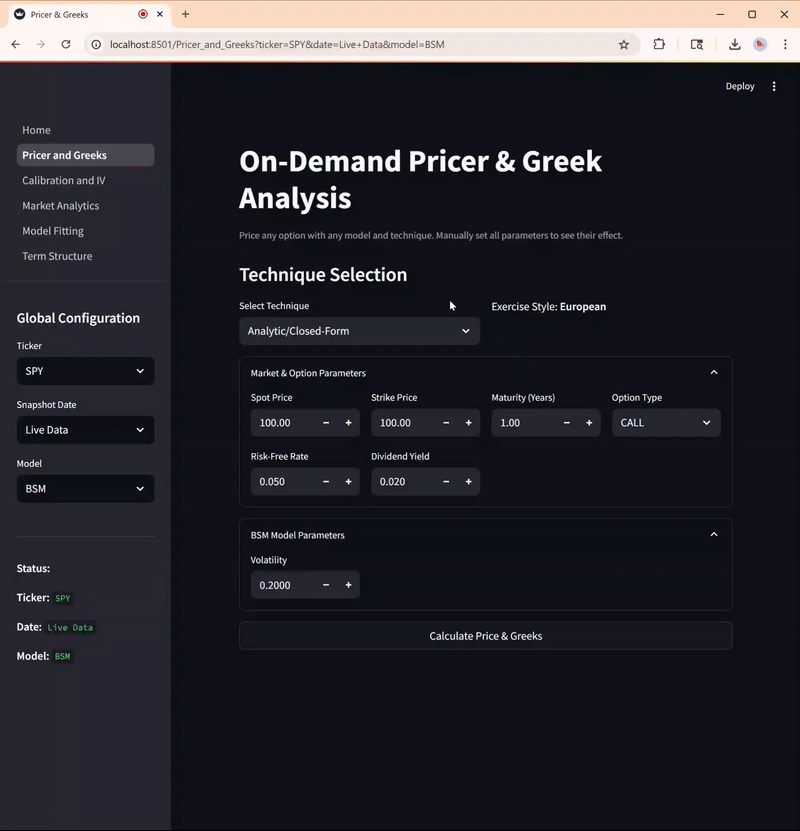Bookmark this page with the star icon

click(x=624, y=45)
